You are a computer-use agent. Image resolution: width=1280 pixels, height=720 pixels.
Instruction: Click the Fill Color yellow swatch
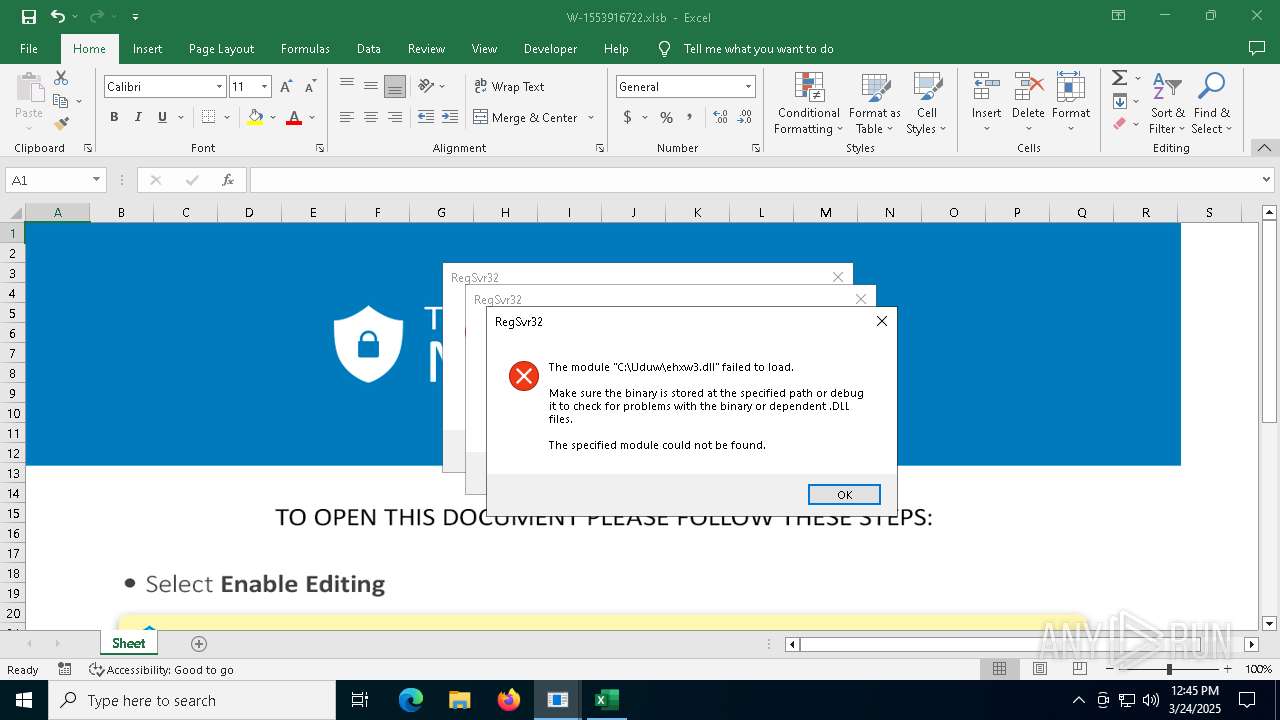tap(255, 117)
